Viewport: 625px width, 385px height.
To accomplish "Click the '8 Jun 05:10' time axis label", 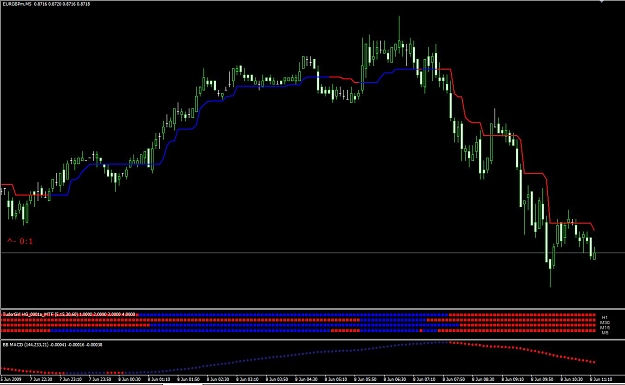I will click(336, 379).
